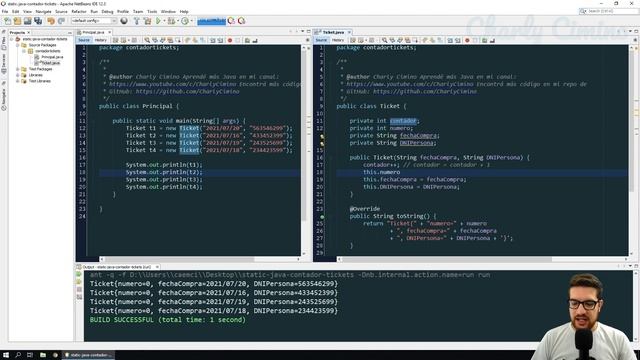
Task: Click the taskbar Search magnifier icon
Action: [18, 355]
